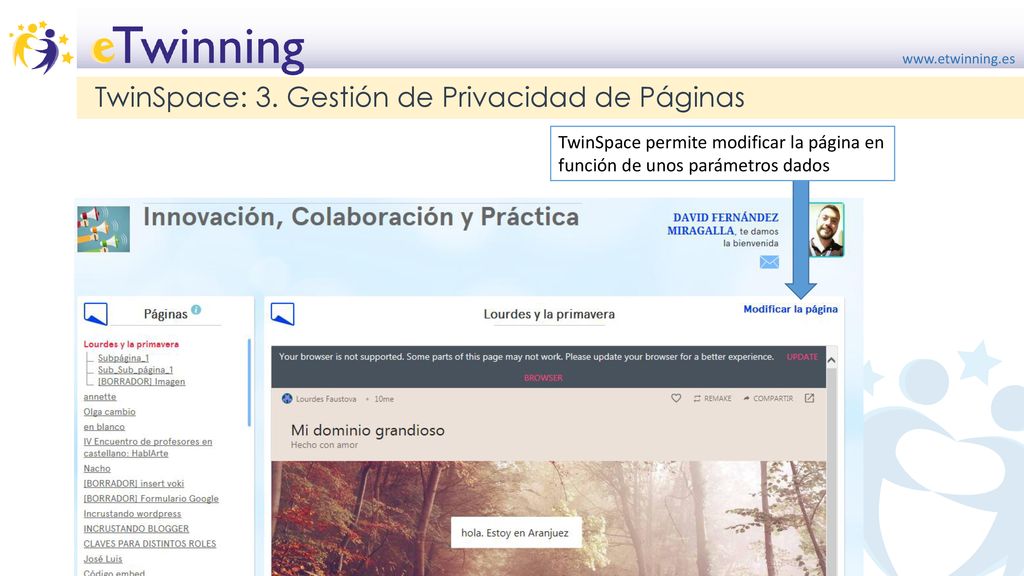The height and width of the screenshot is (576, 1024).
Task: Open the Olga cambio page
Action: pos(109,411)
